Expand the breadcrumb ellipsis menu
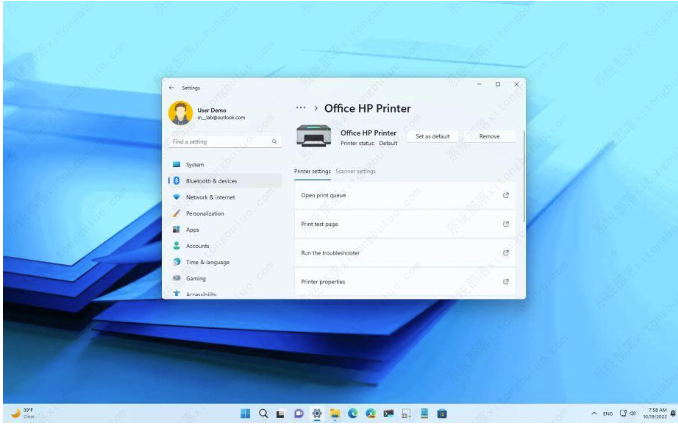 click(301, 108)
